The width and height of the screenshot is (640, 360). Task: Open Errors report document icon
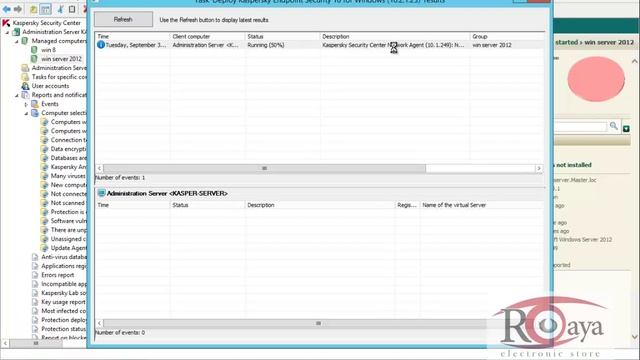[35, 275]
